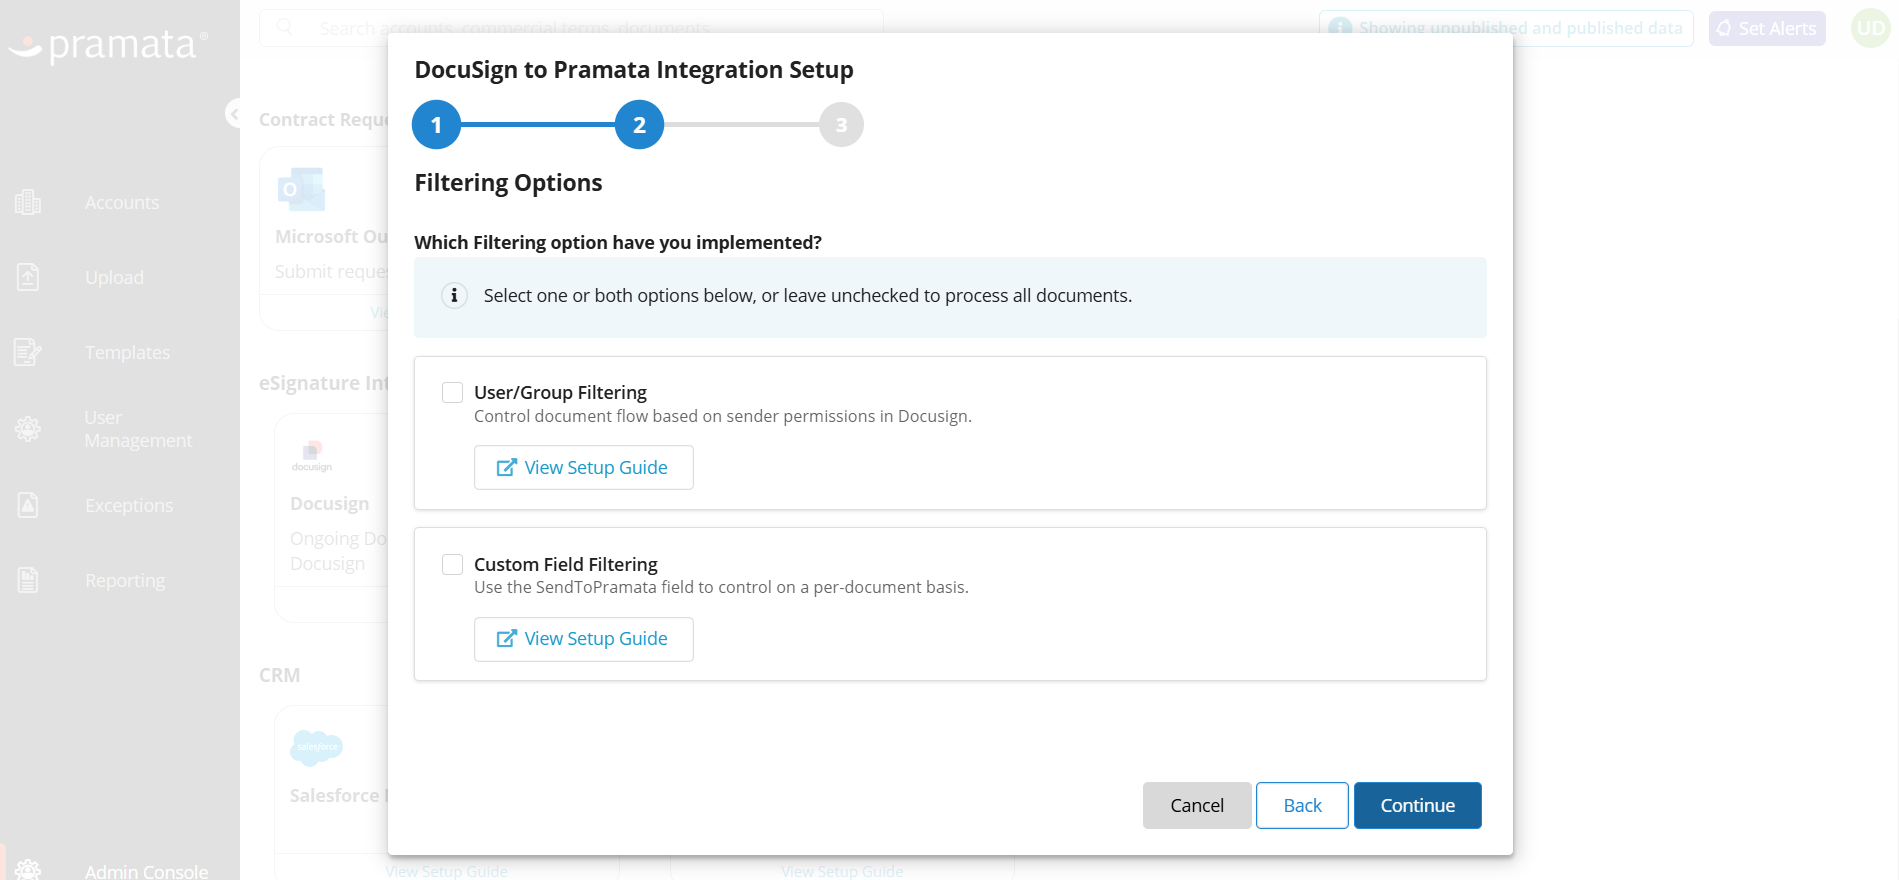Screen dimensions: 1899x880
Task: Click the external link icon in first Setup Guide button
Action: click(507, 467)
